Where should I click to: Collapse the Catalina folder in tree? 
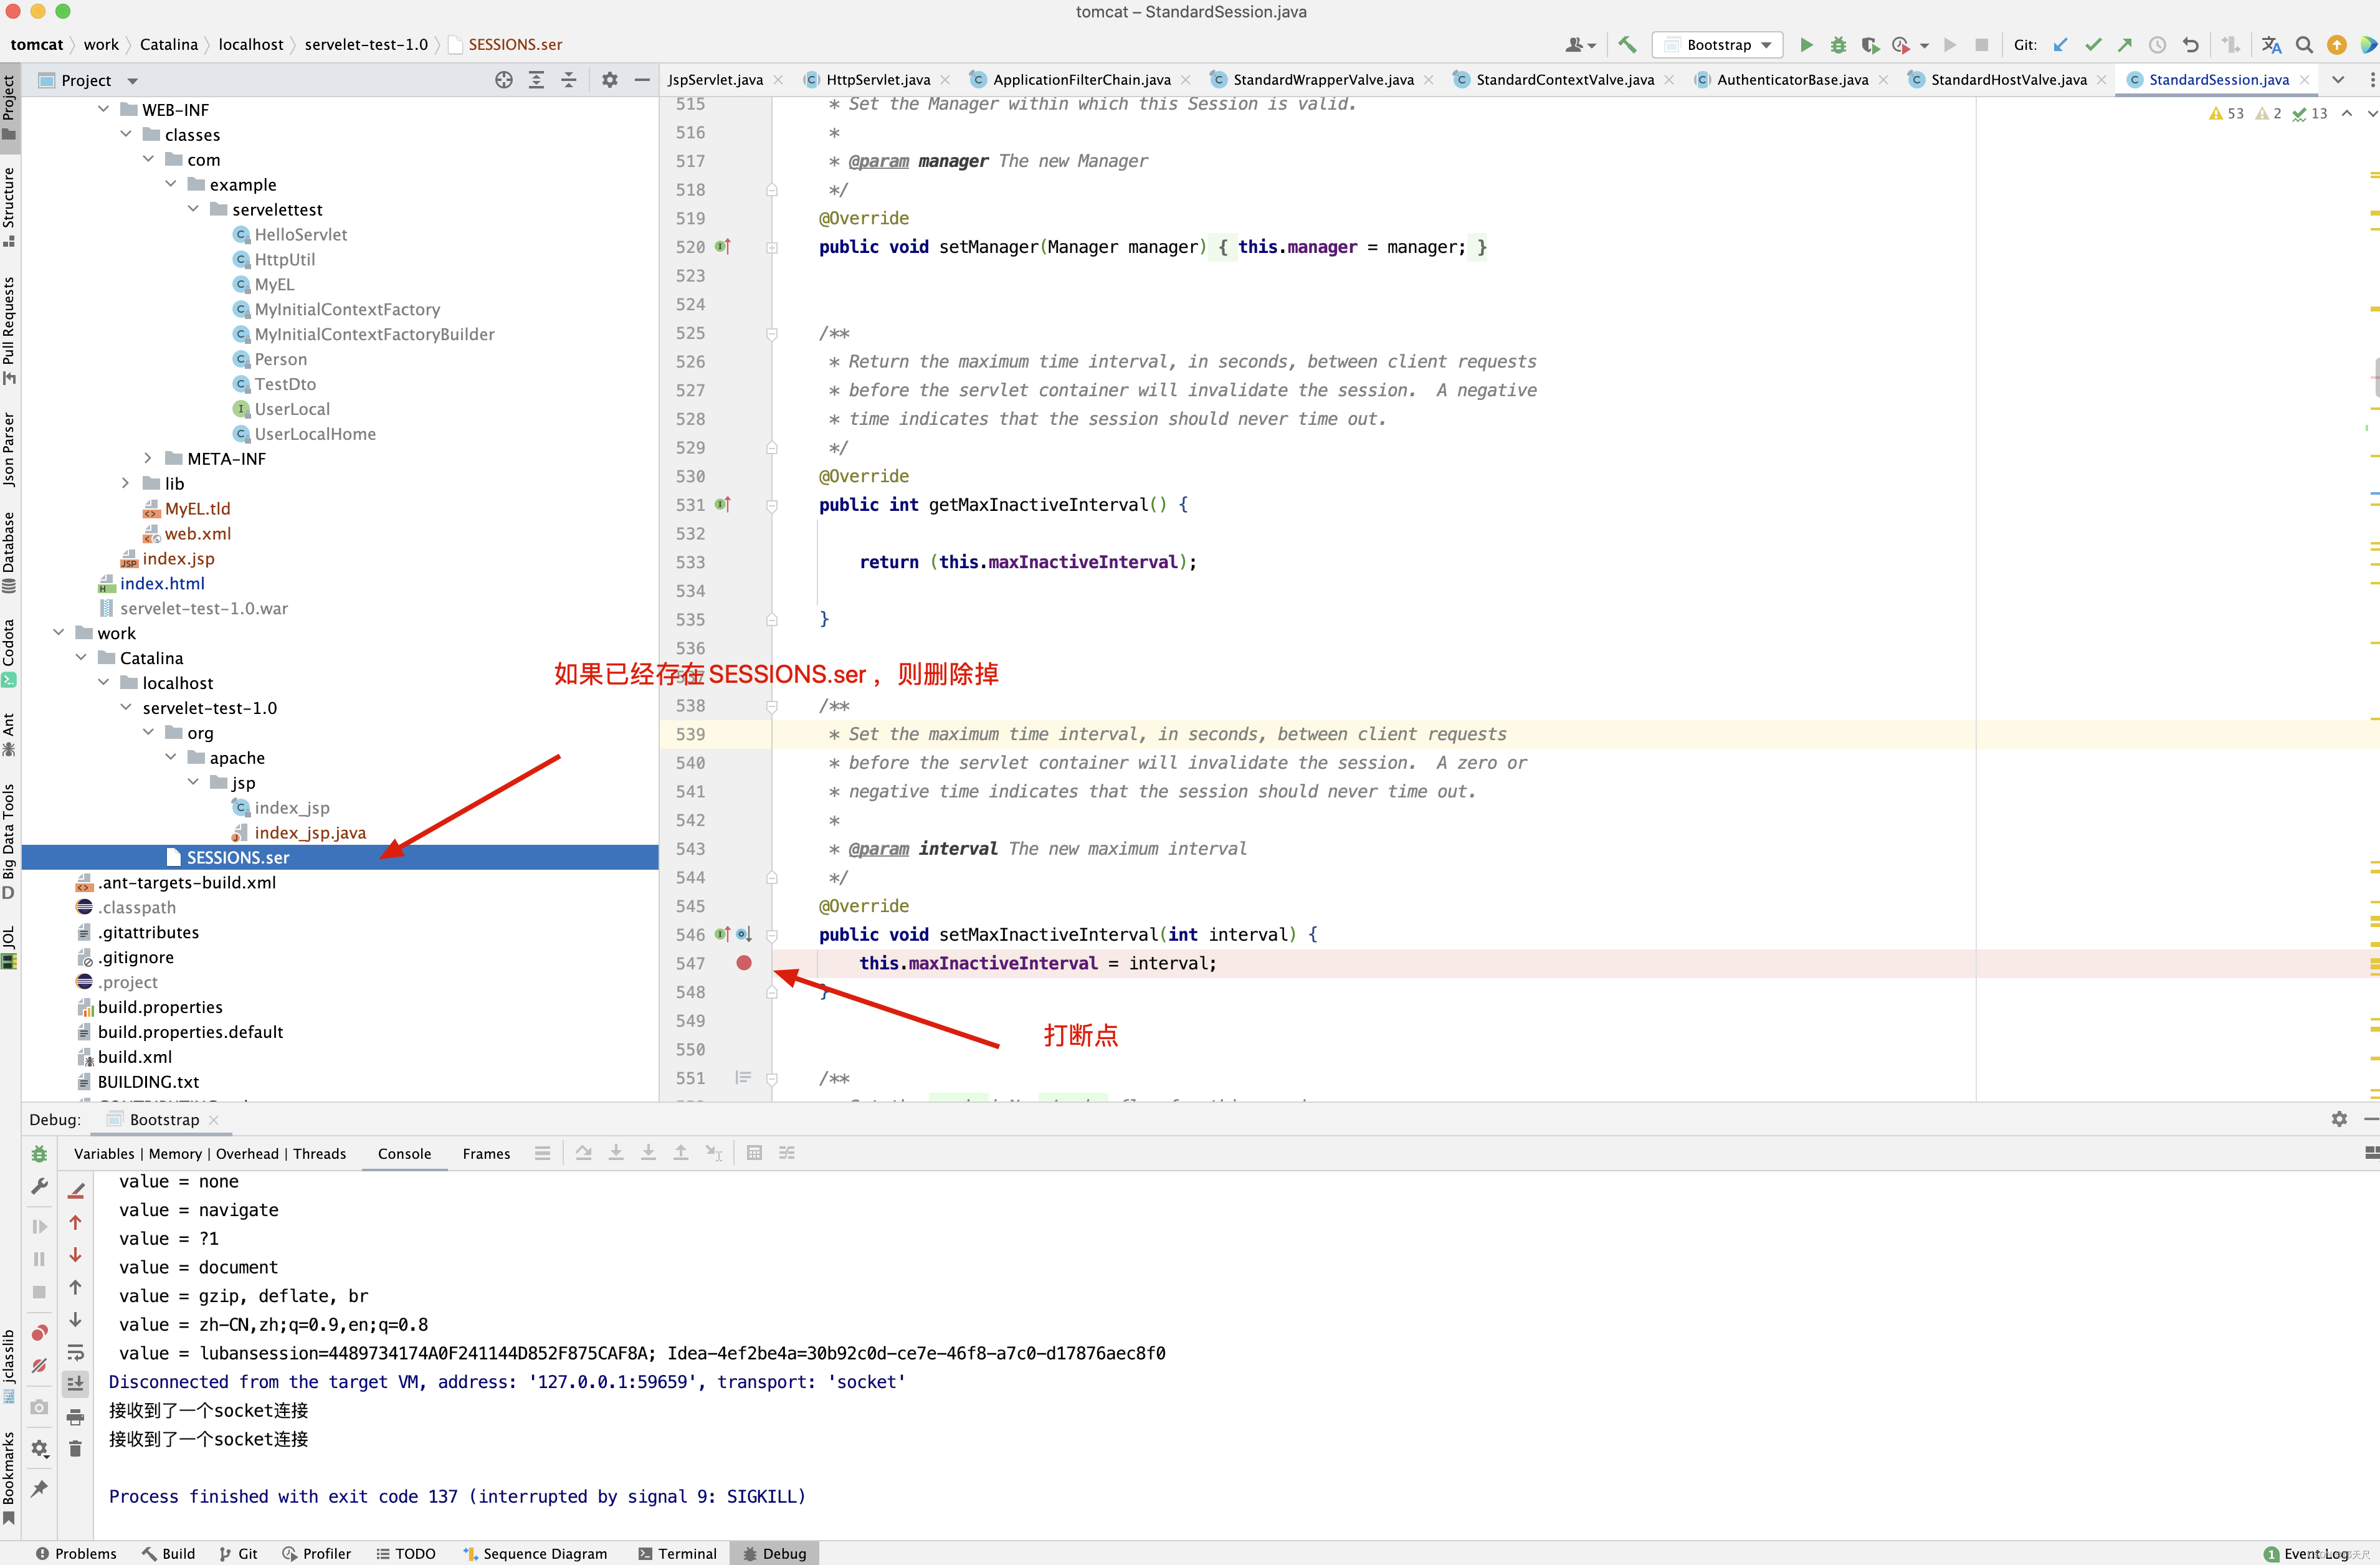tap(81, 657)
